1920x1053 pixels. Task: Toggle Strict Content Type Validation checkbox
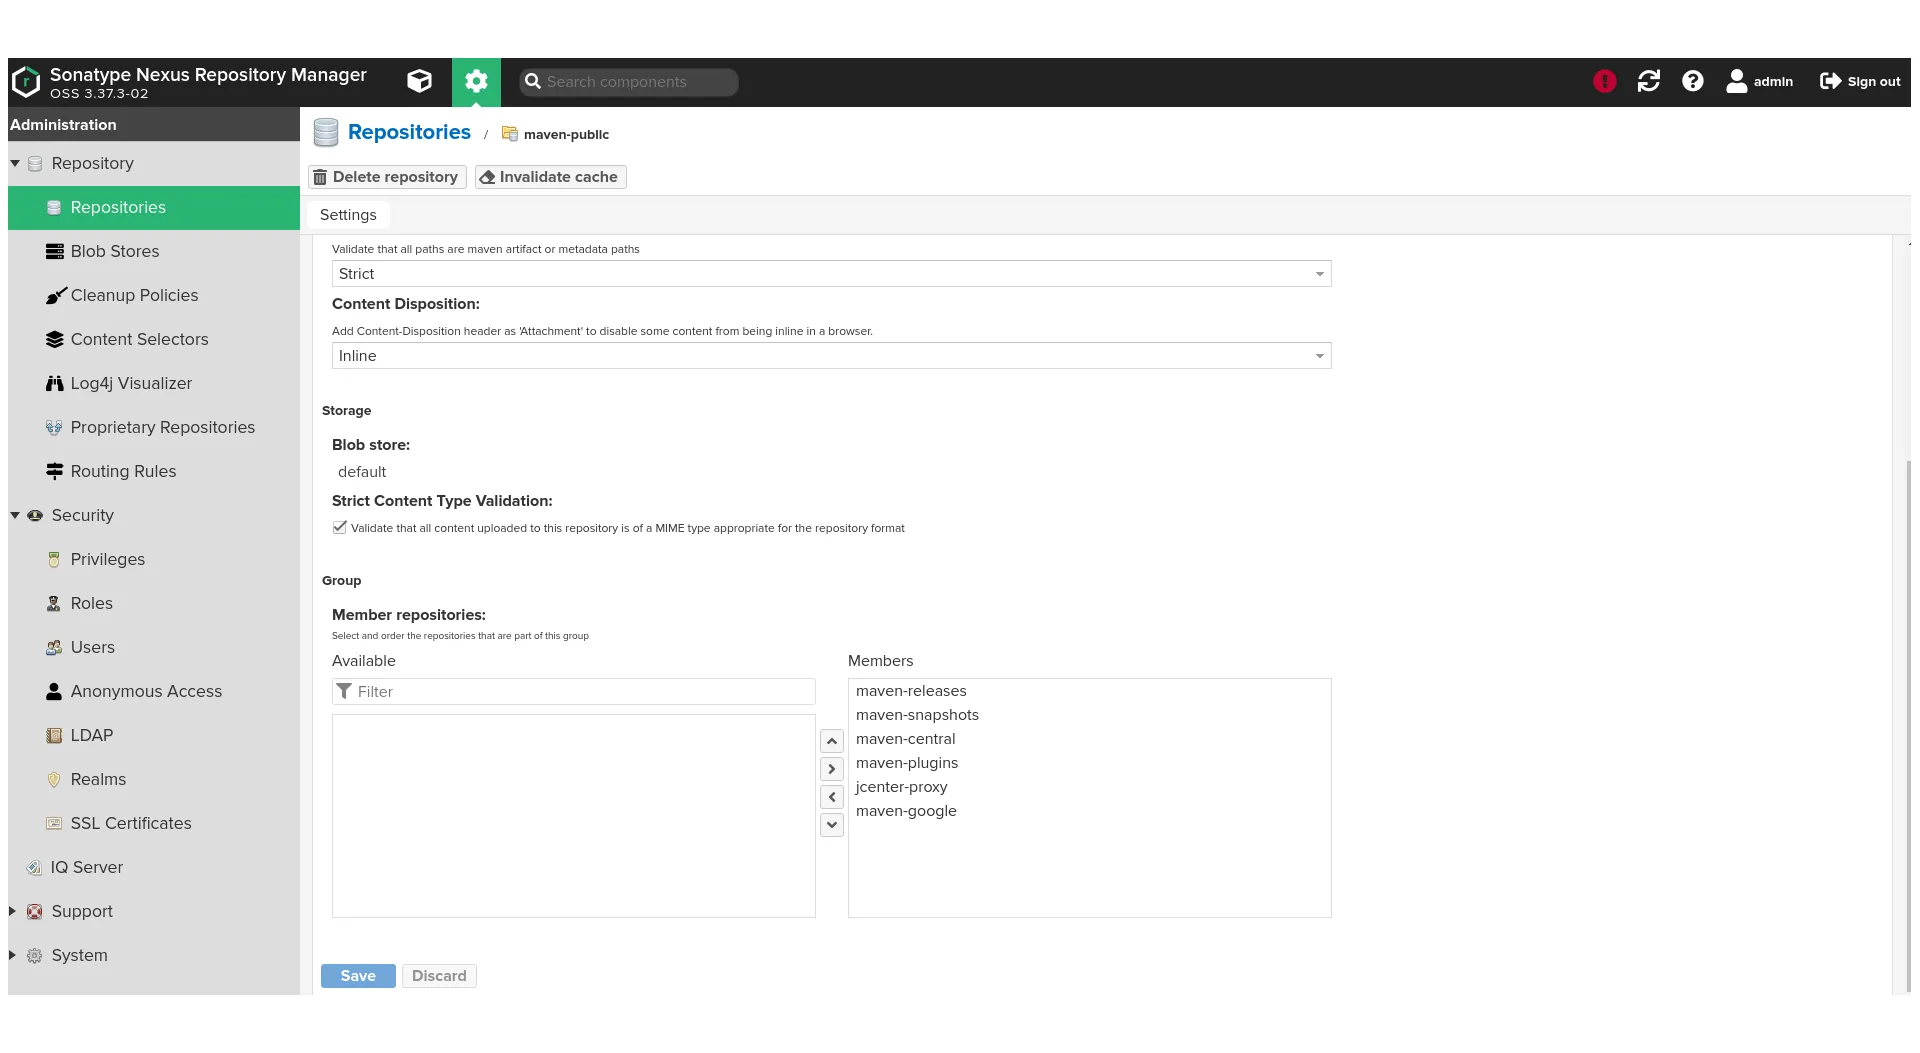coord(340,528)
